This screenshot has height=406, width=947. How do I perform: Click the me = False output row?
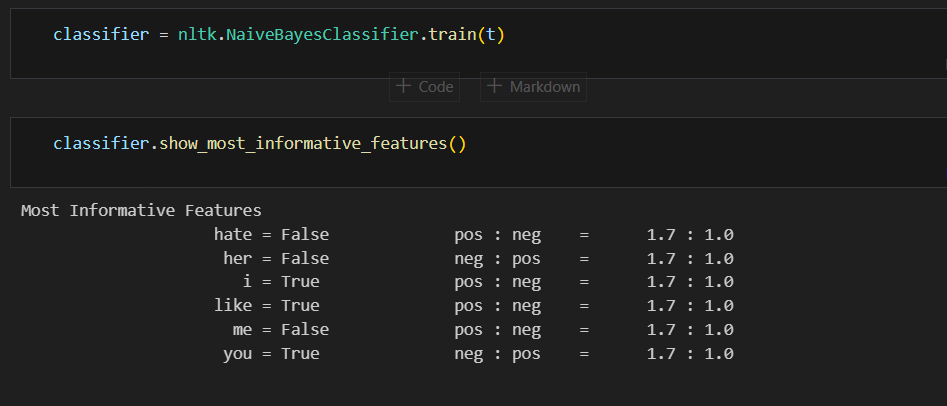[x=483, y=329]
